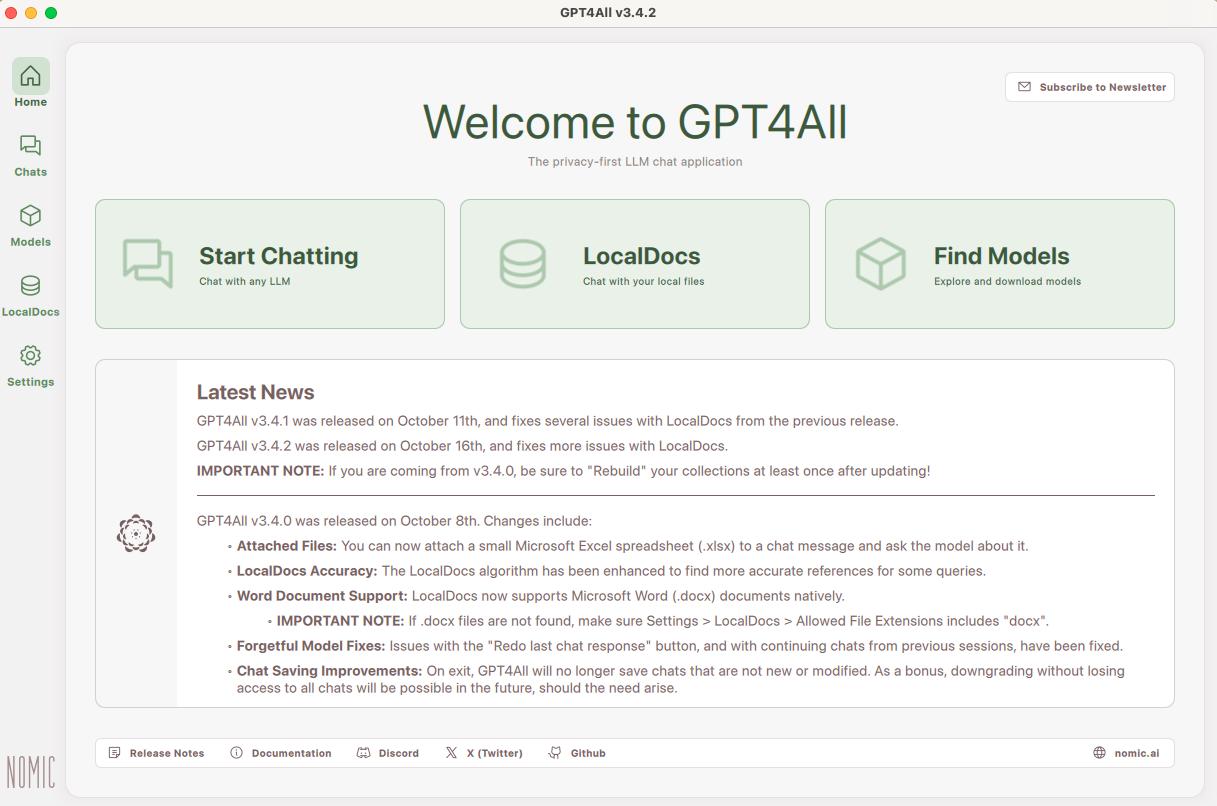The width and height of the screenshot is (1217, 806).
Task: Click the Find Models card title
Action: click(x=1001, y=256)
